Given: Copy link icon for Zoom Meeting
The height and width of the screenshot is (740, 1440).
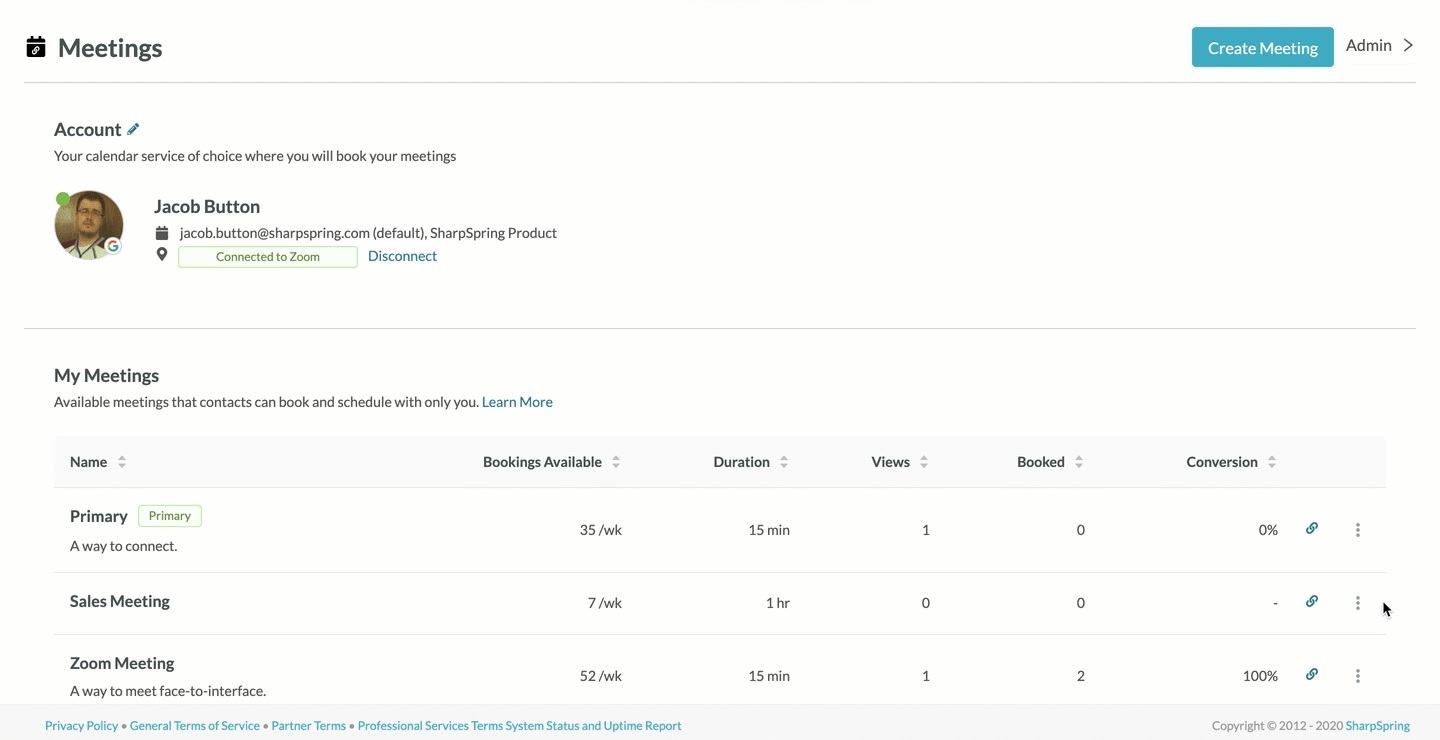Looking at the screenshot, I should click(1312, 675).
